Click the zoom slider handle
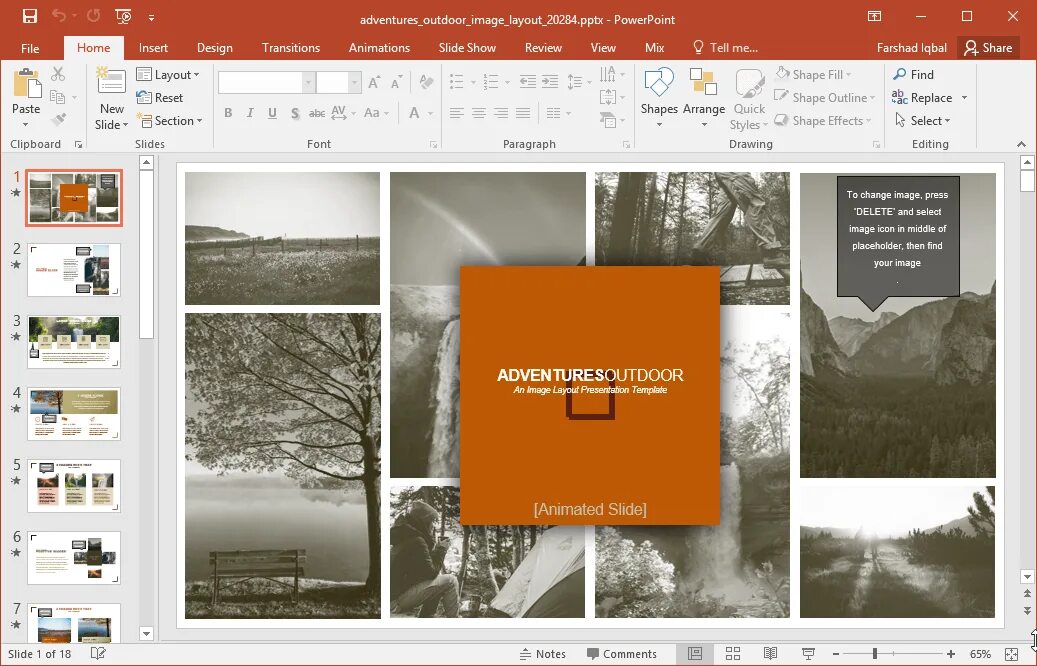1037x666 pixels. coord(874,653)
